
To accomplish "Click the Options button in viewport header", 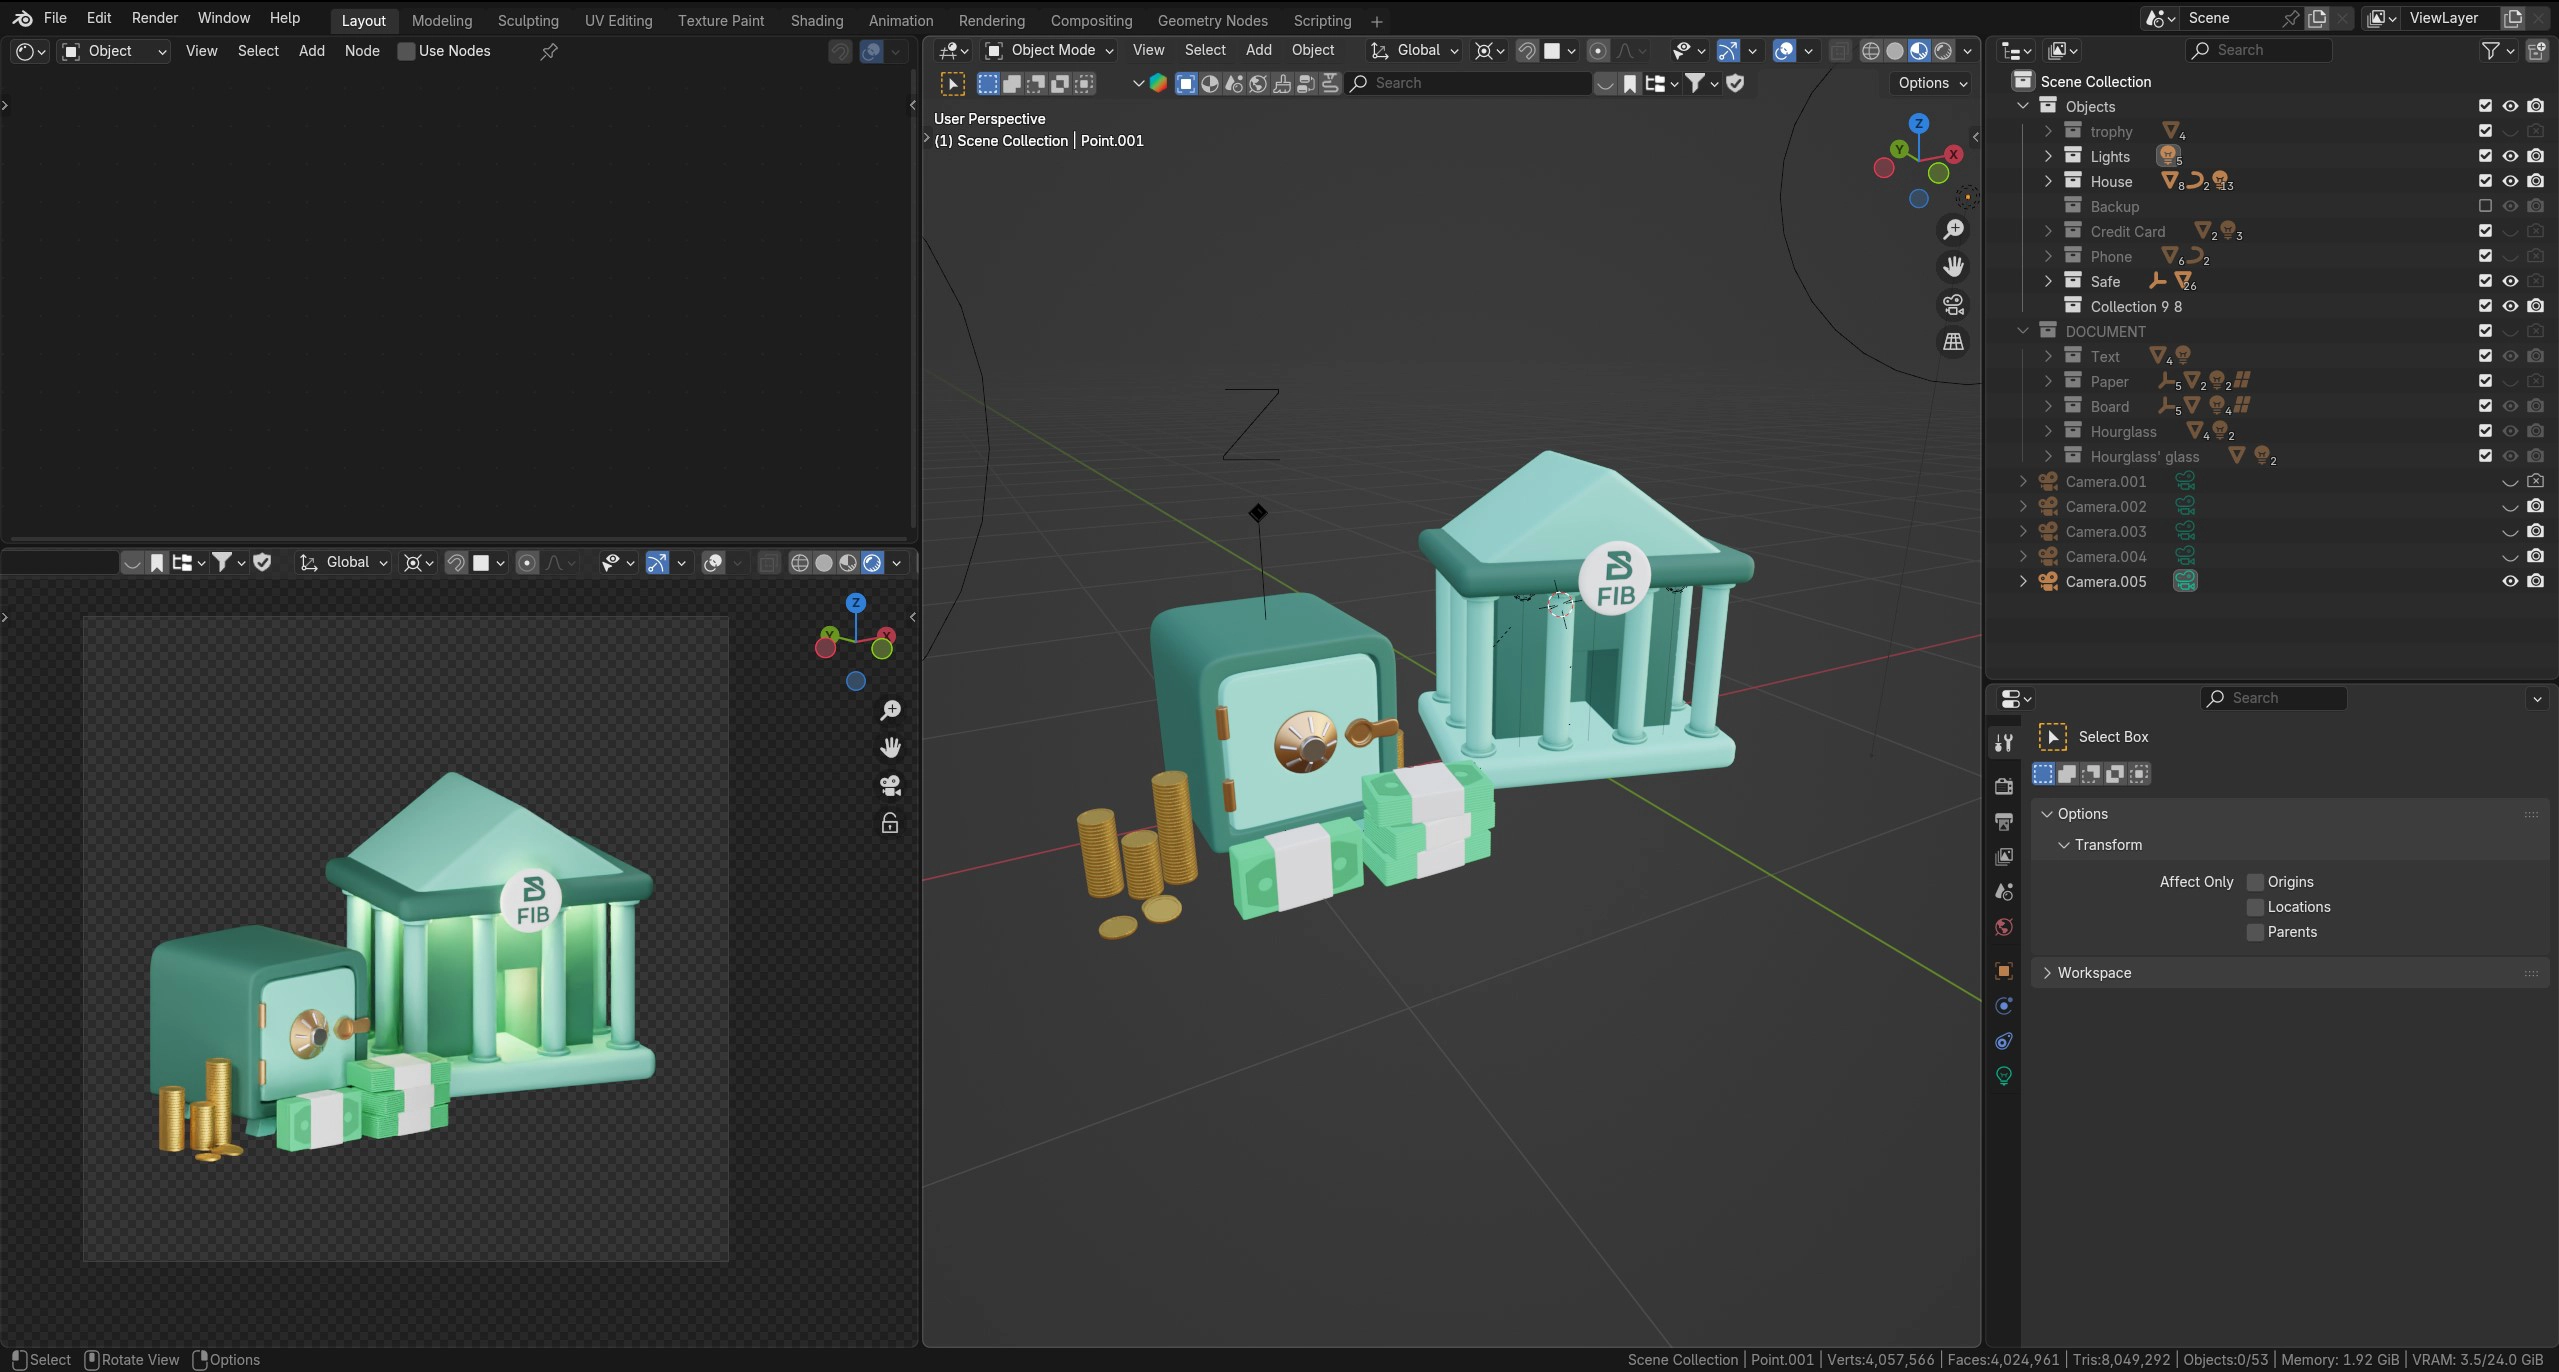I will tap(1932, 83).
